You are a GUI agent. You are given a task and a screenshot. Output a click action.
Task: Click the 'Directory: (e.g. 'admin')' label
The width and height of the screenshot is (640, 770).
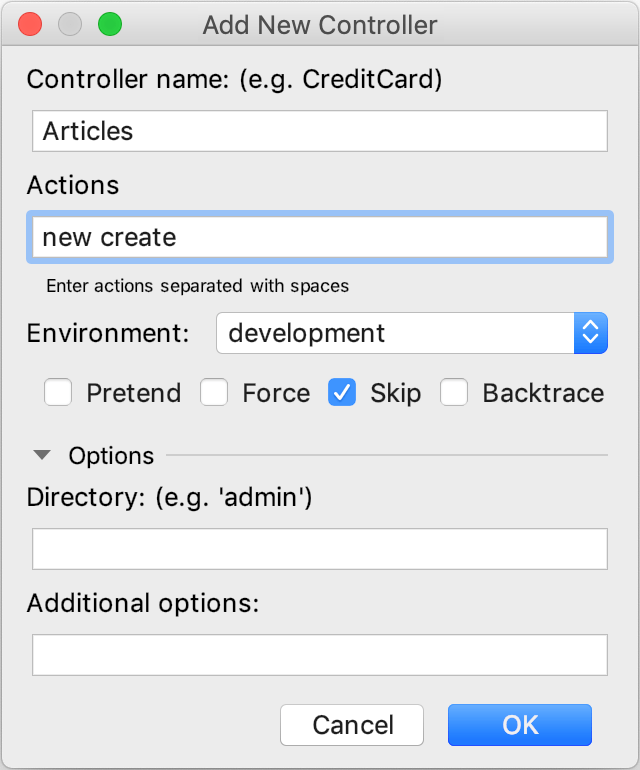(170, 496)
